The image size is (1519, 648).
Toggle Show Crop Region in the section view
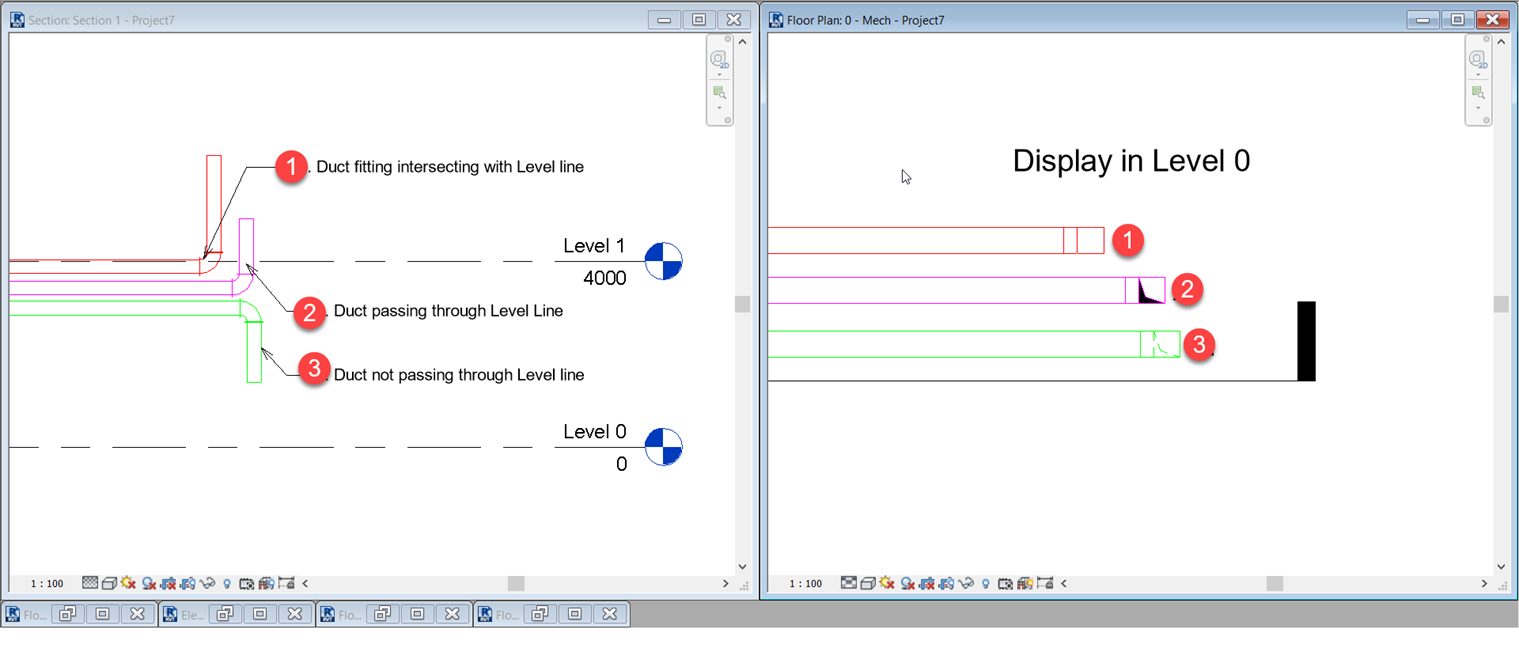click(x=186, y=583)
